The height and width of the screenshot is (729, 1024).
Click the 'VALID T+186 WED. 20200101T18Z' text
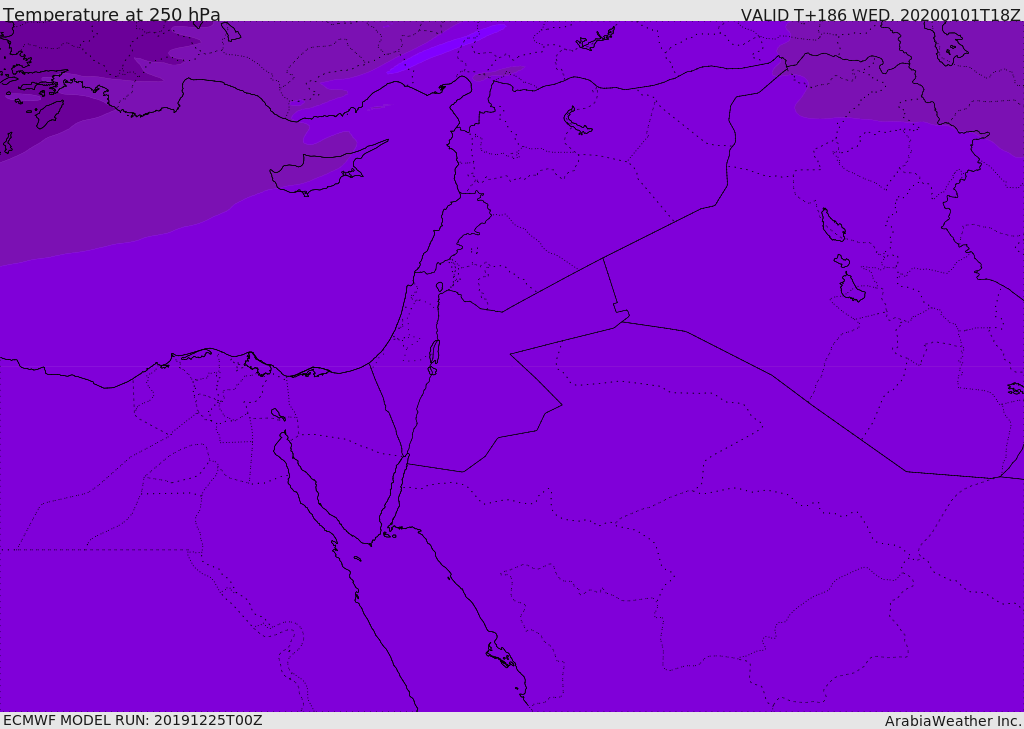pos(880,14)
